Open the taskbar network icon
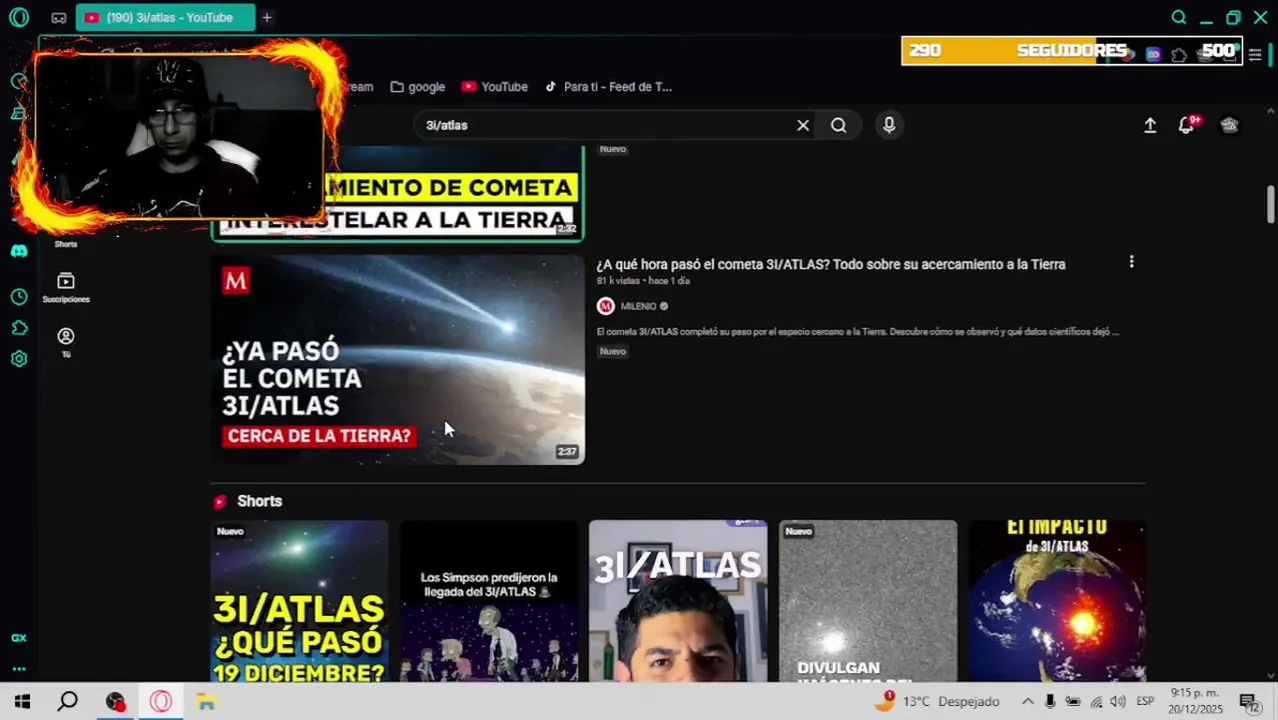The height and width of the screenshot is (720, 1278). 1096,702
